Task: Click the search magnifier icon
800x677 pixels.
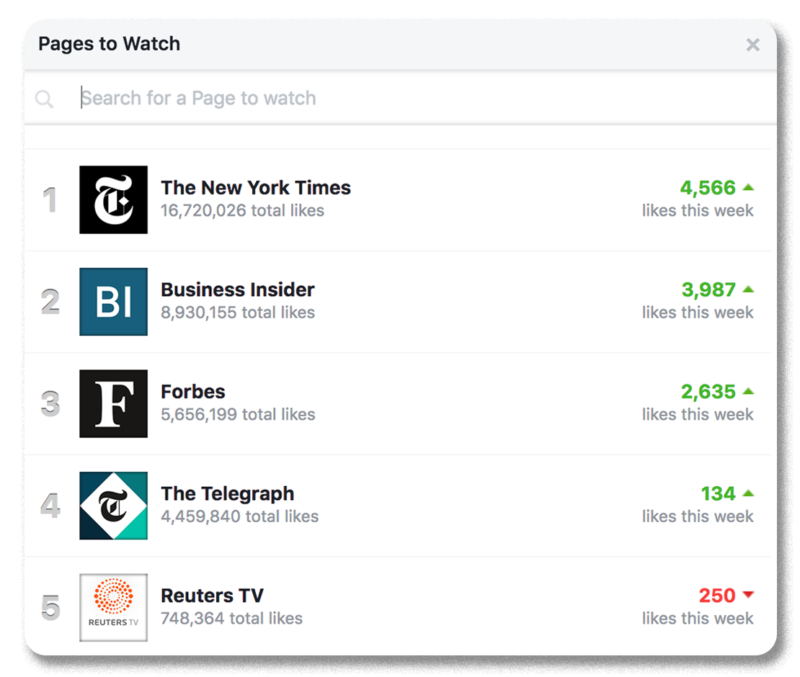Action: (x=44, y=99)
